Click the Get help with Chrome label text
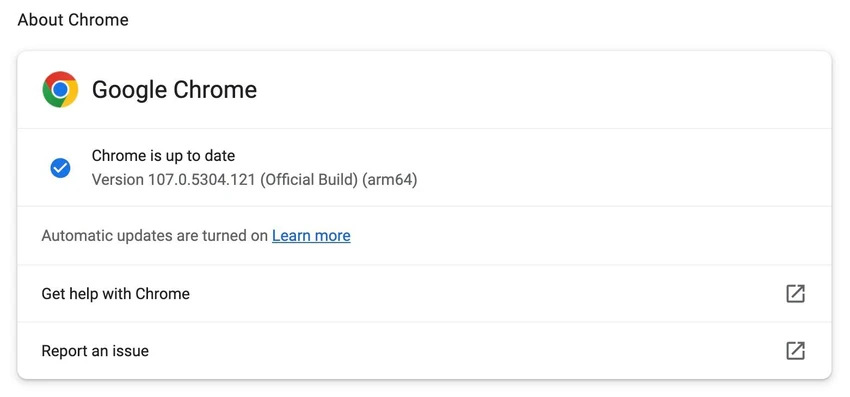 point(115,294)
